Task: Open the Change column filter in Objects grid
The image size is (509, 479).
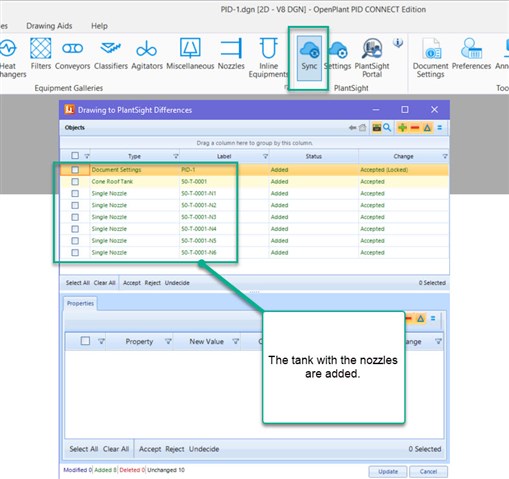Action: (445, 156)
